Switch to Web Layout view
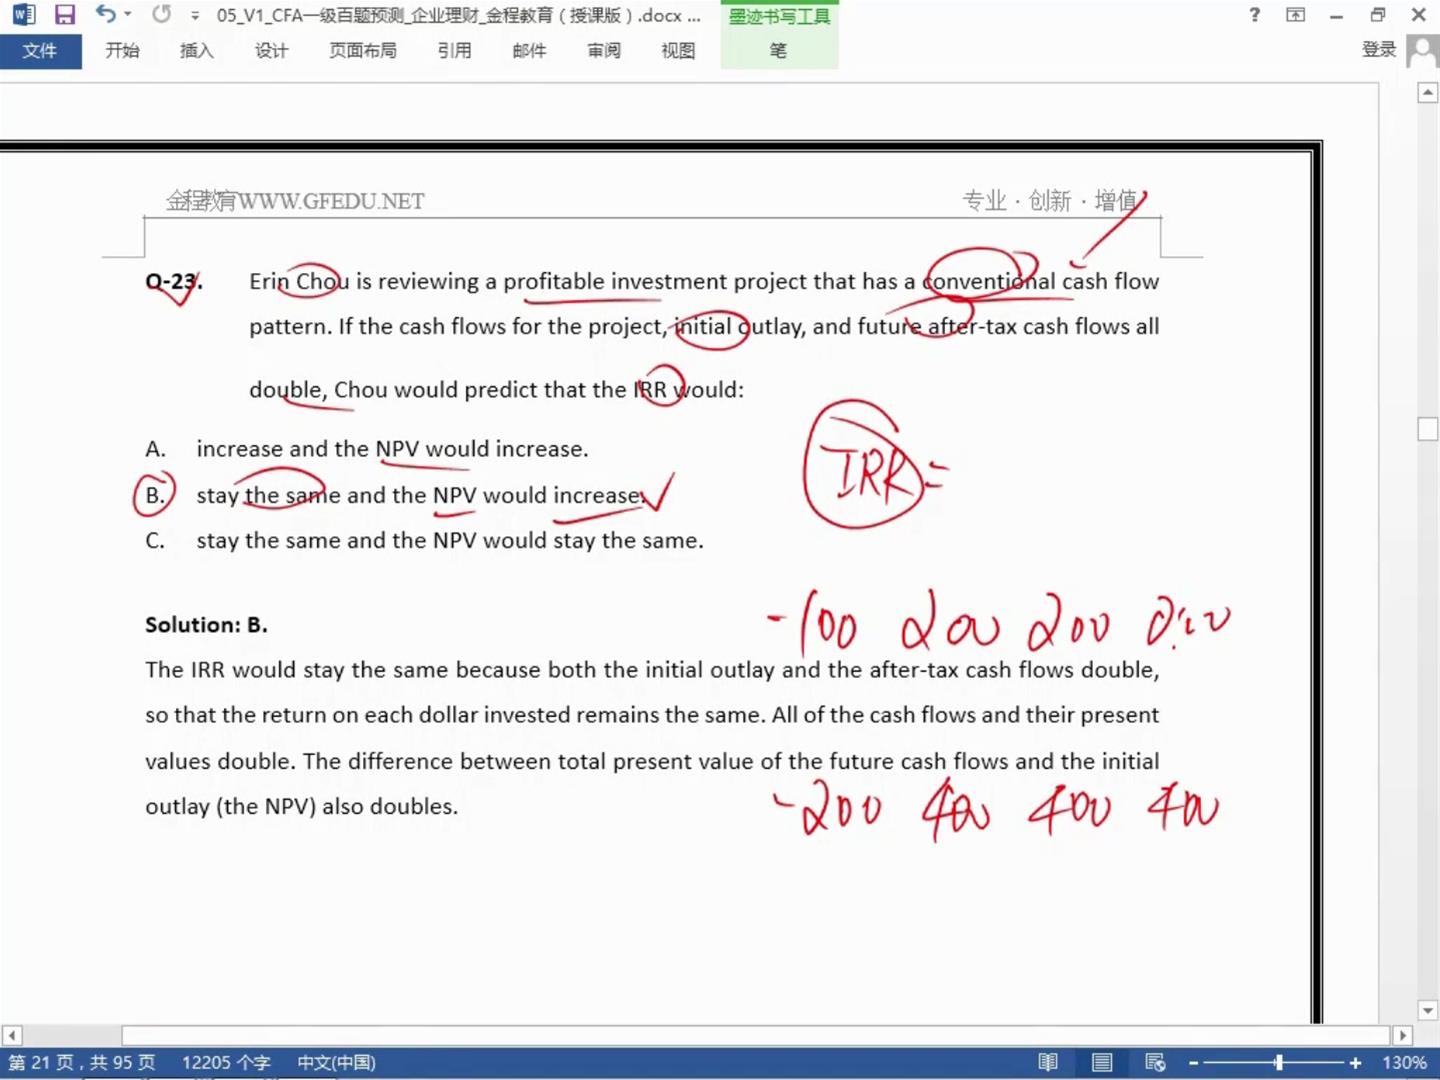Image resolution: width=1440 pixels, height=1080 pixels. (1155, 1062)
